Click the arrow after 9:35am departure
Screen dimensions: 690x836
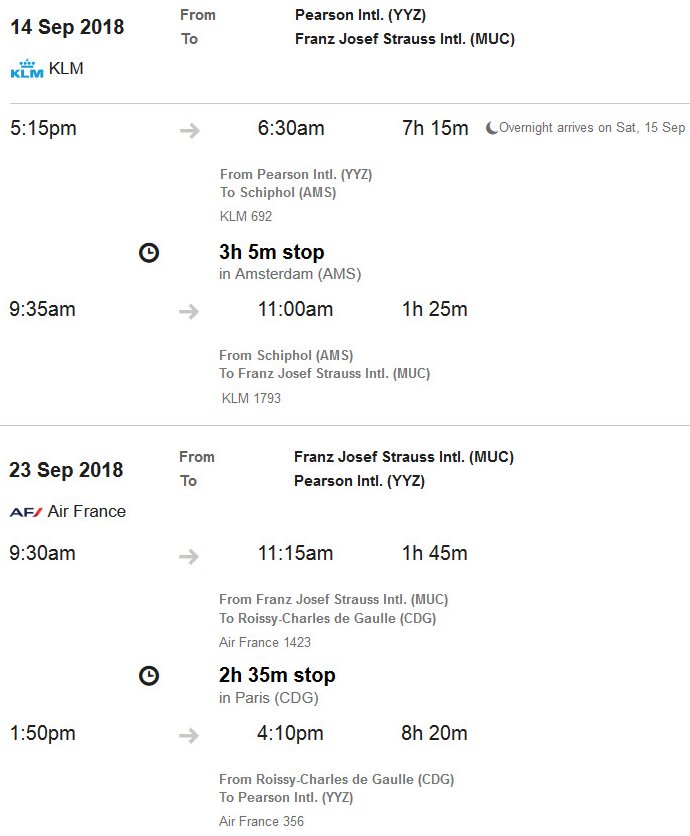pos(189,311)
